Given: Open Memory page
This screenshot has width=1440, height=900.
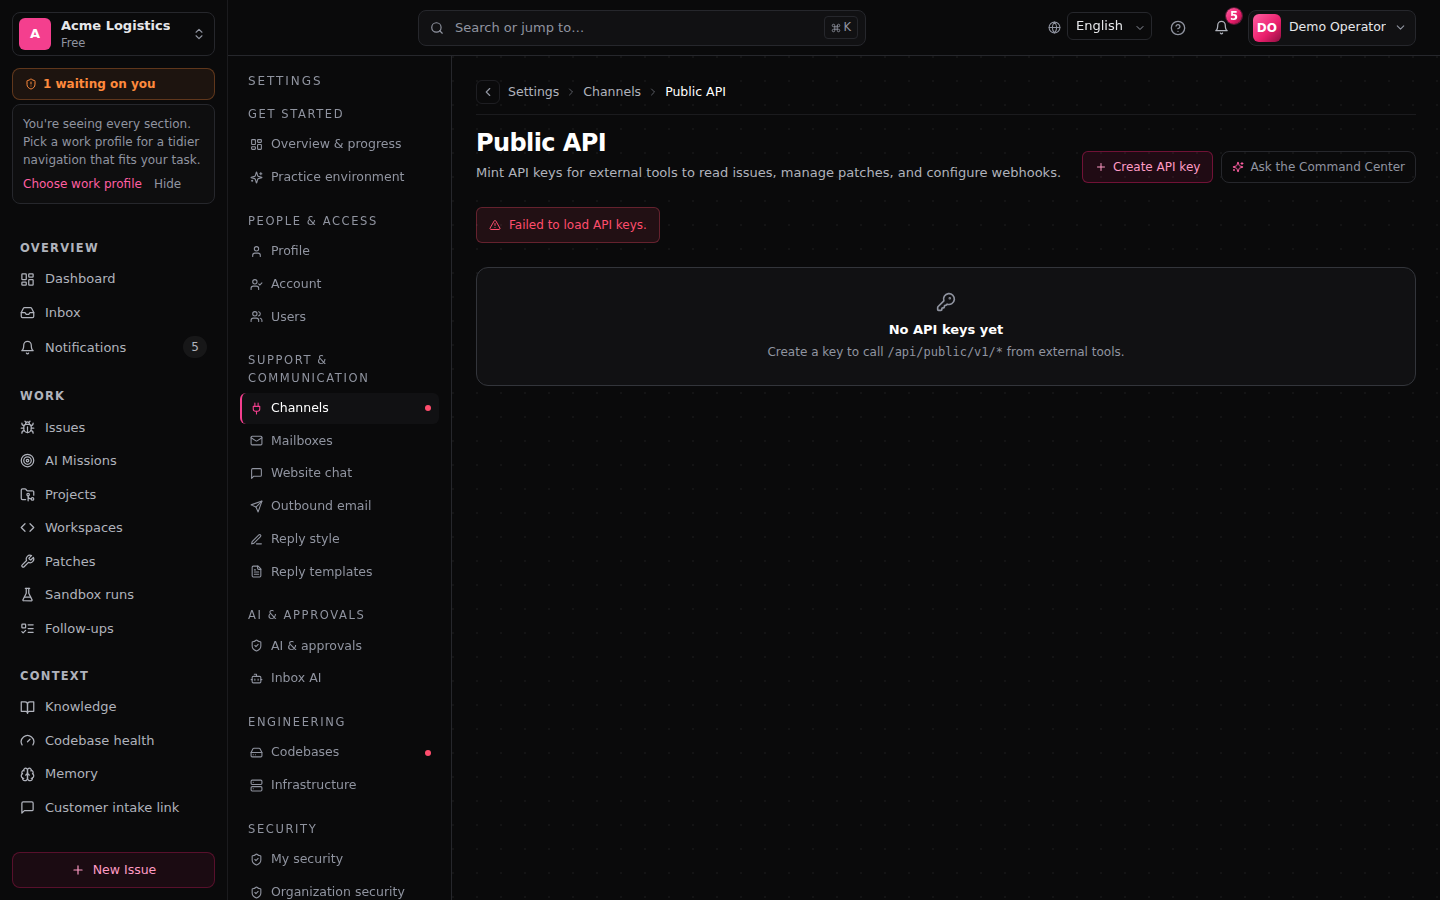Looking at the screenshot, I should 113,774.
